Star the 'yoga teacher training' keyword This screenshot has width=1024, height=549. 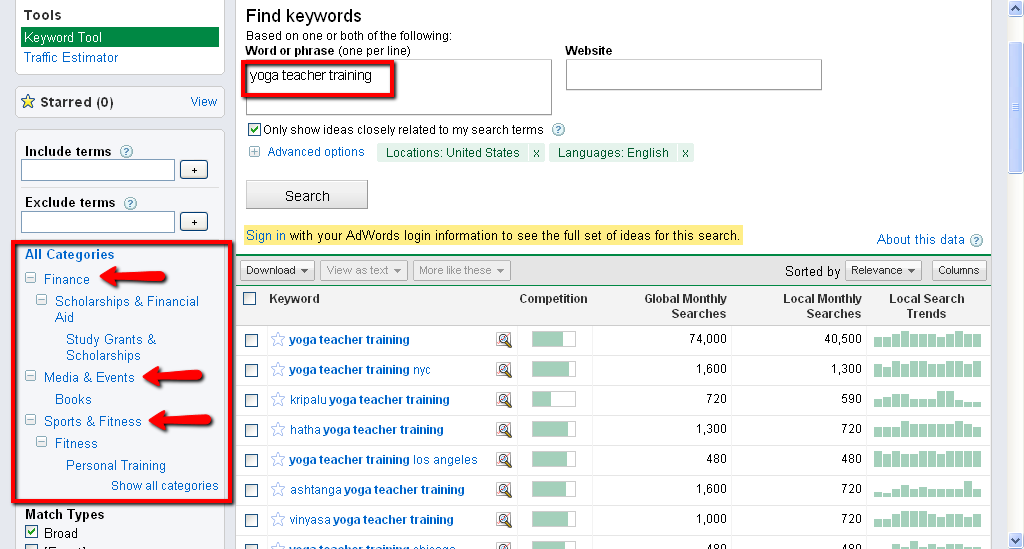pyautogui.click(x=278, y=340)
